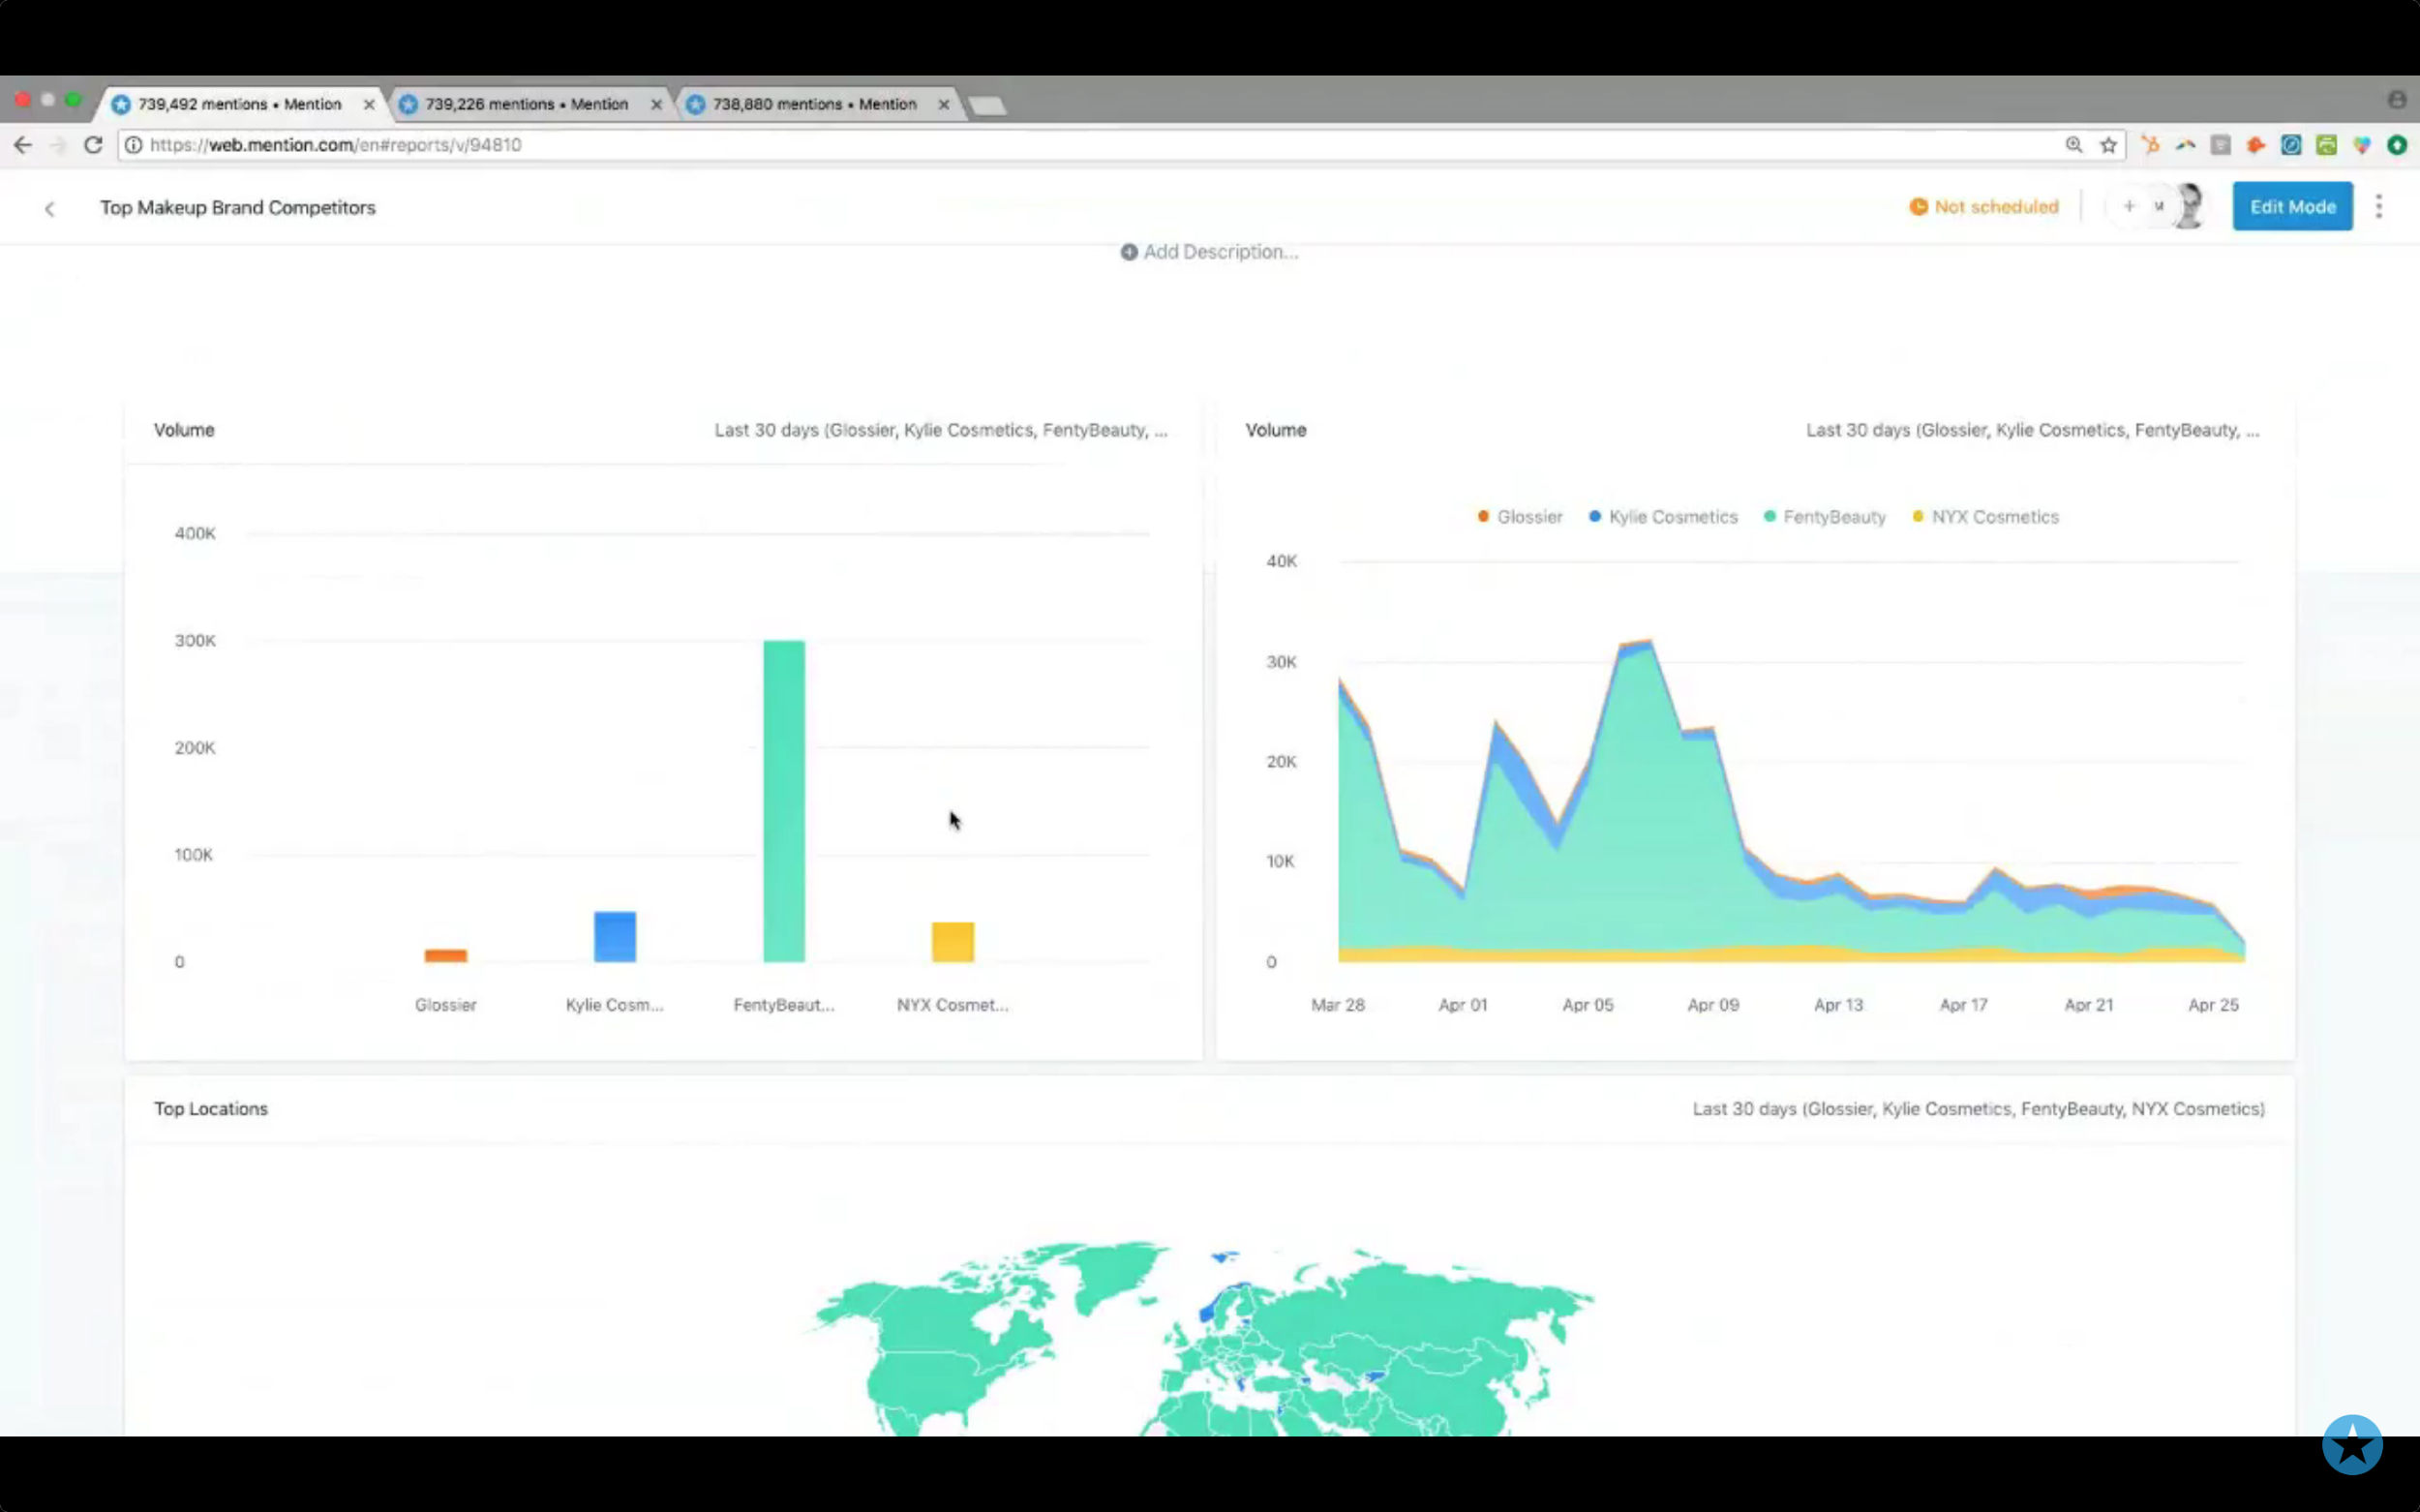Reload the current page
Image resolution: width=2420 pixels, height=1512 pixels.
point(93,145)
